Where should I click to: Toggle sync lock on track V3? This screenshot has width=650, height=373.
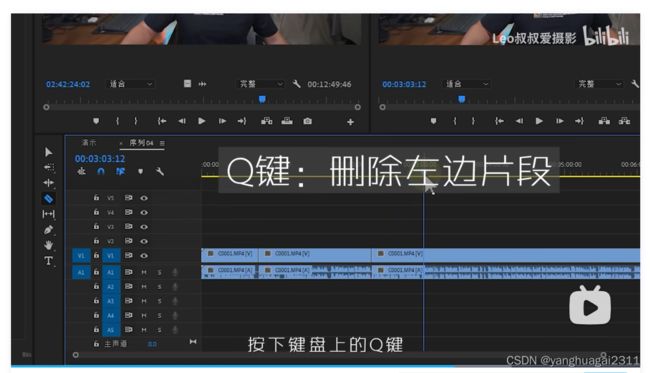point(129,226)
